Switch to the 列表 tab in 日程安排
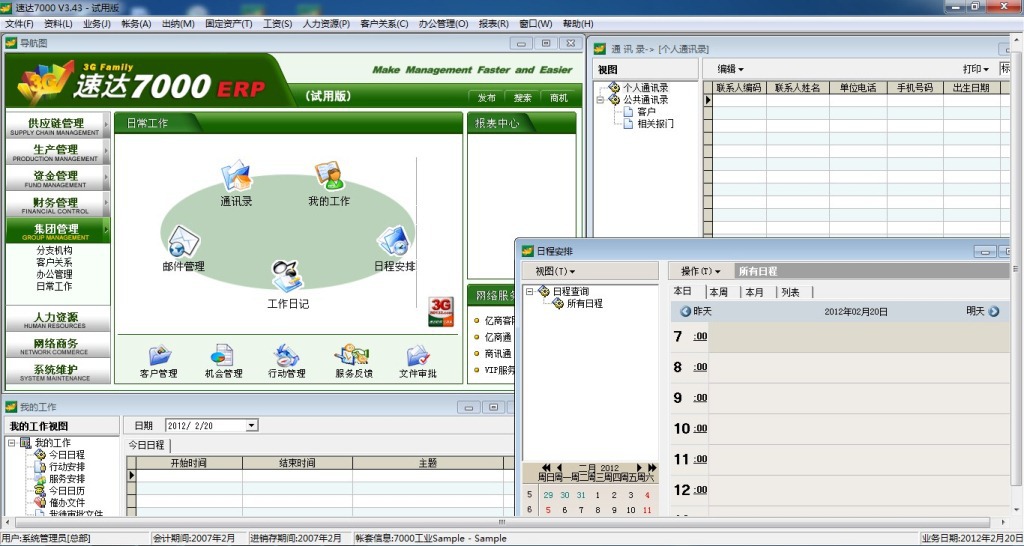This screenshot has height=546, width=1024. (790, 292)
